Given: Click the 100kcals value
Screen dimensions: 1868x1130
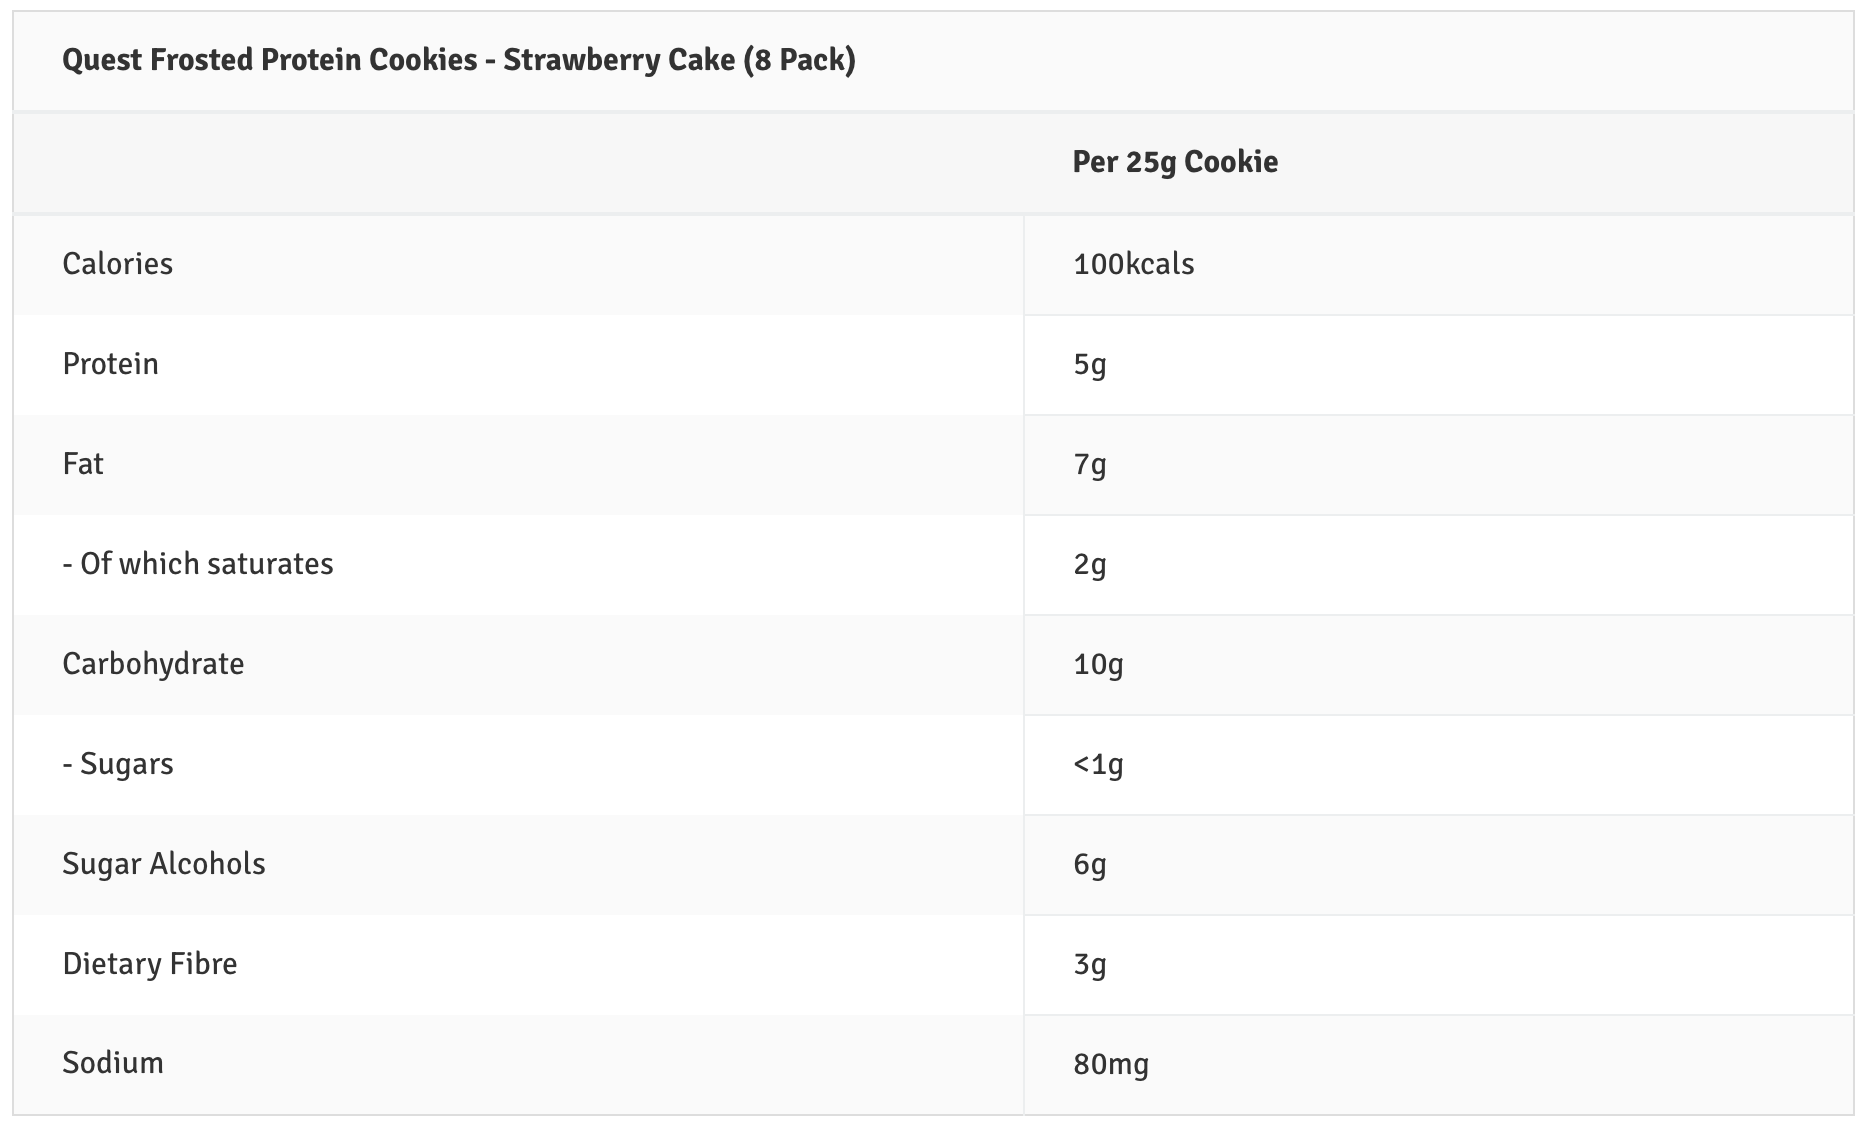Looking at the screenshot, I should (x=1134, y=264).
